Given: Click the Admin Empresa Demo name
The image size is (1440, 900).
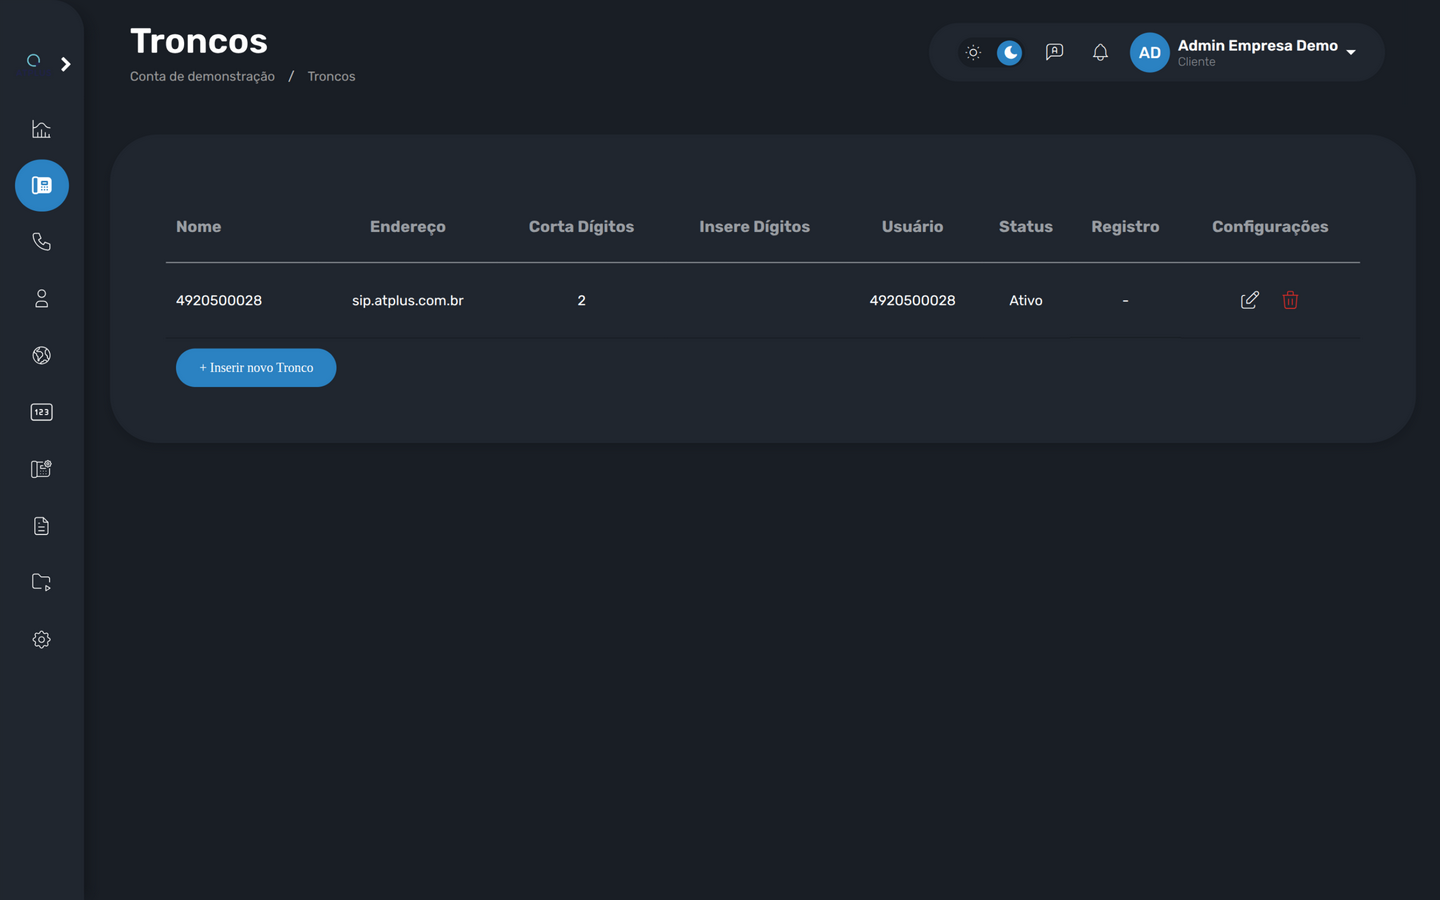Looking at the screenshot, I should click(1257, 46).
